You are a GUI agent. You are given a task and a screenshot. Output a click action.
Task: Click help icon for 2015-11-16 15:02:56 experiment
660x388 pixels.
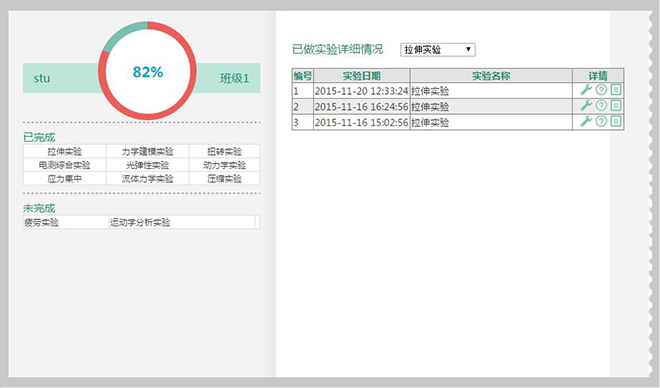[601, 121]
